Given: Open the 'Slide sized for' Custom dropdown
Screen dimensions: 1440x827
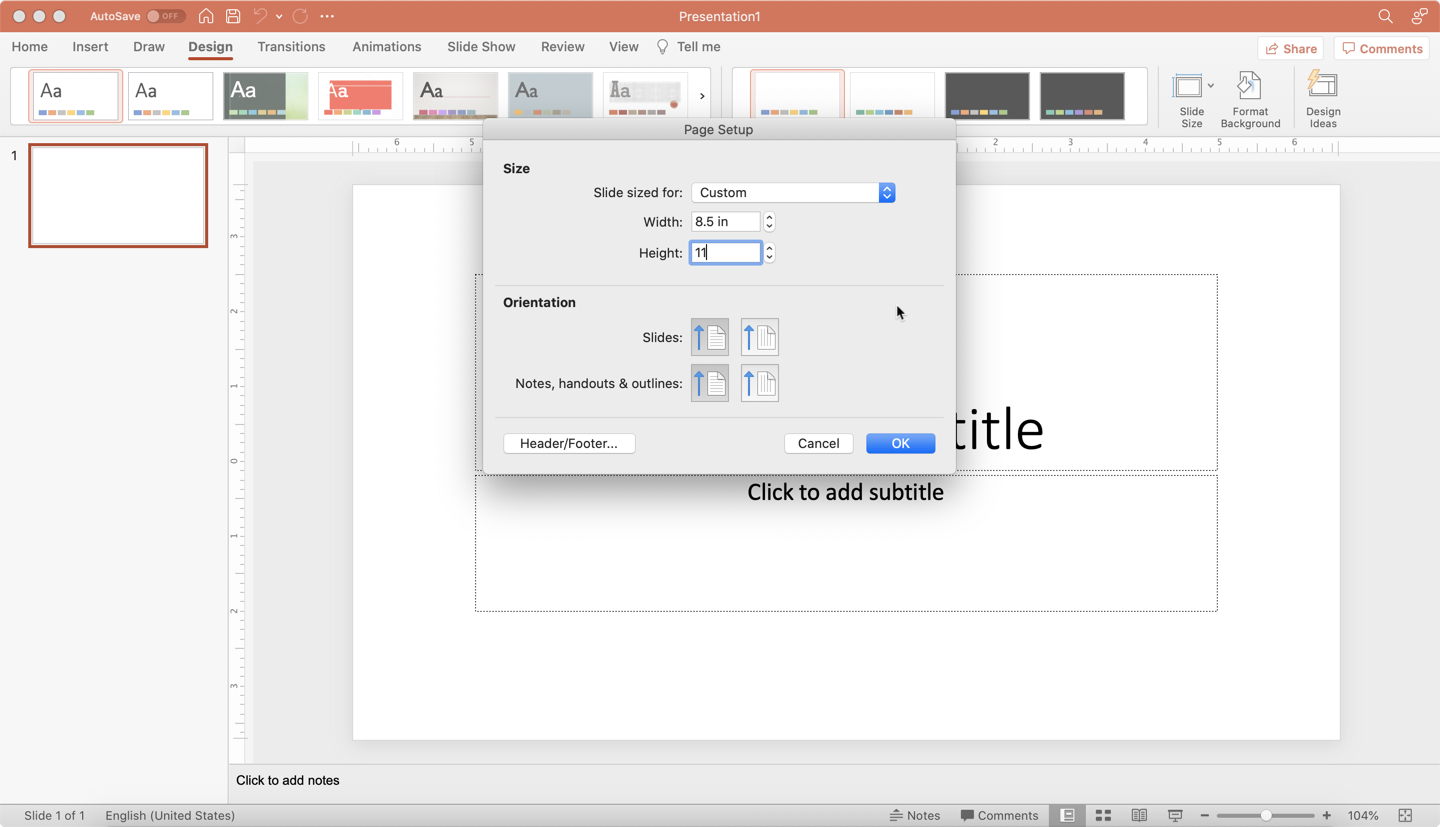Looking at the screenshot, I should pyautogui.click(x=793, y=193).
